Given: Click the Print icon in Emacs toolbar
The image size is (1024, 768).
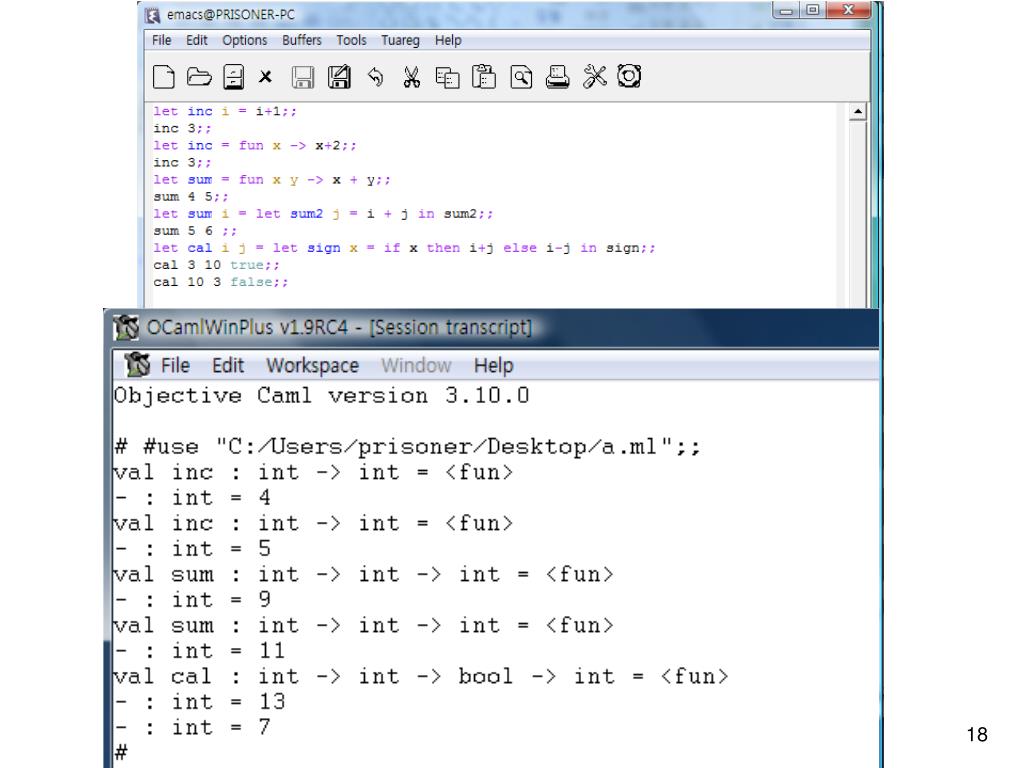Looking at the screenshot, I should pos(557,77).
